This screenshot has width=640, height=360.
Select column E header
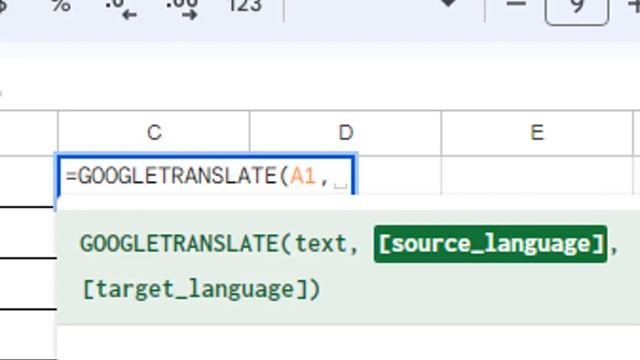[x=537, y=133]
